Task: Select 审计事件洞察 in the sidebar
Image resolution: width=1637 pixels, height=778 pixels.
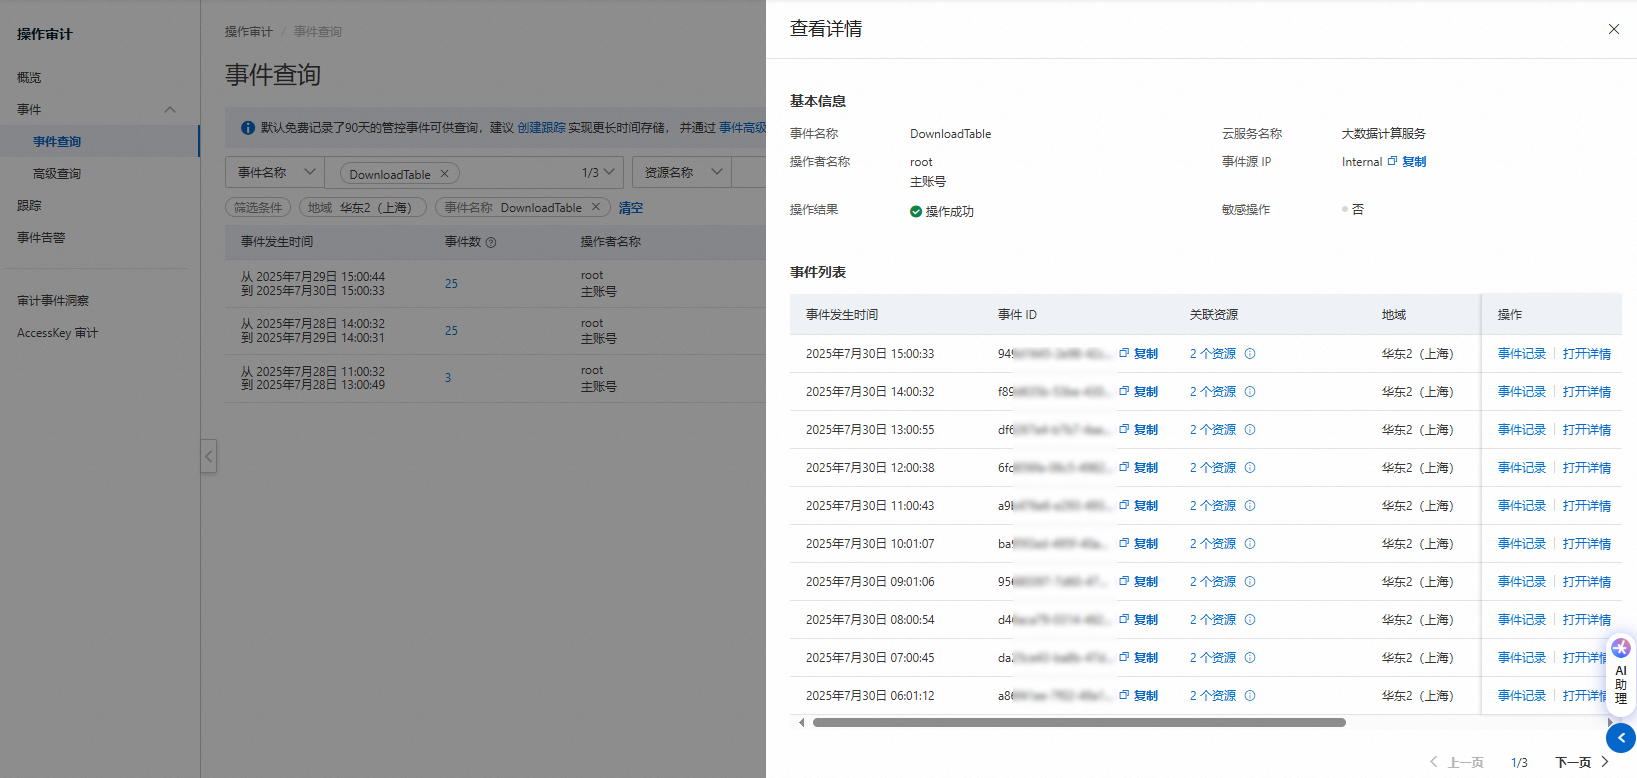Action: click(x=53, y=300)
